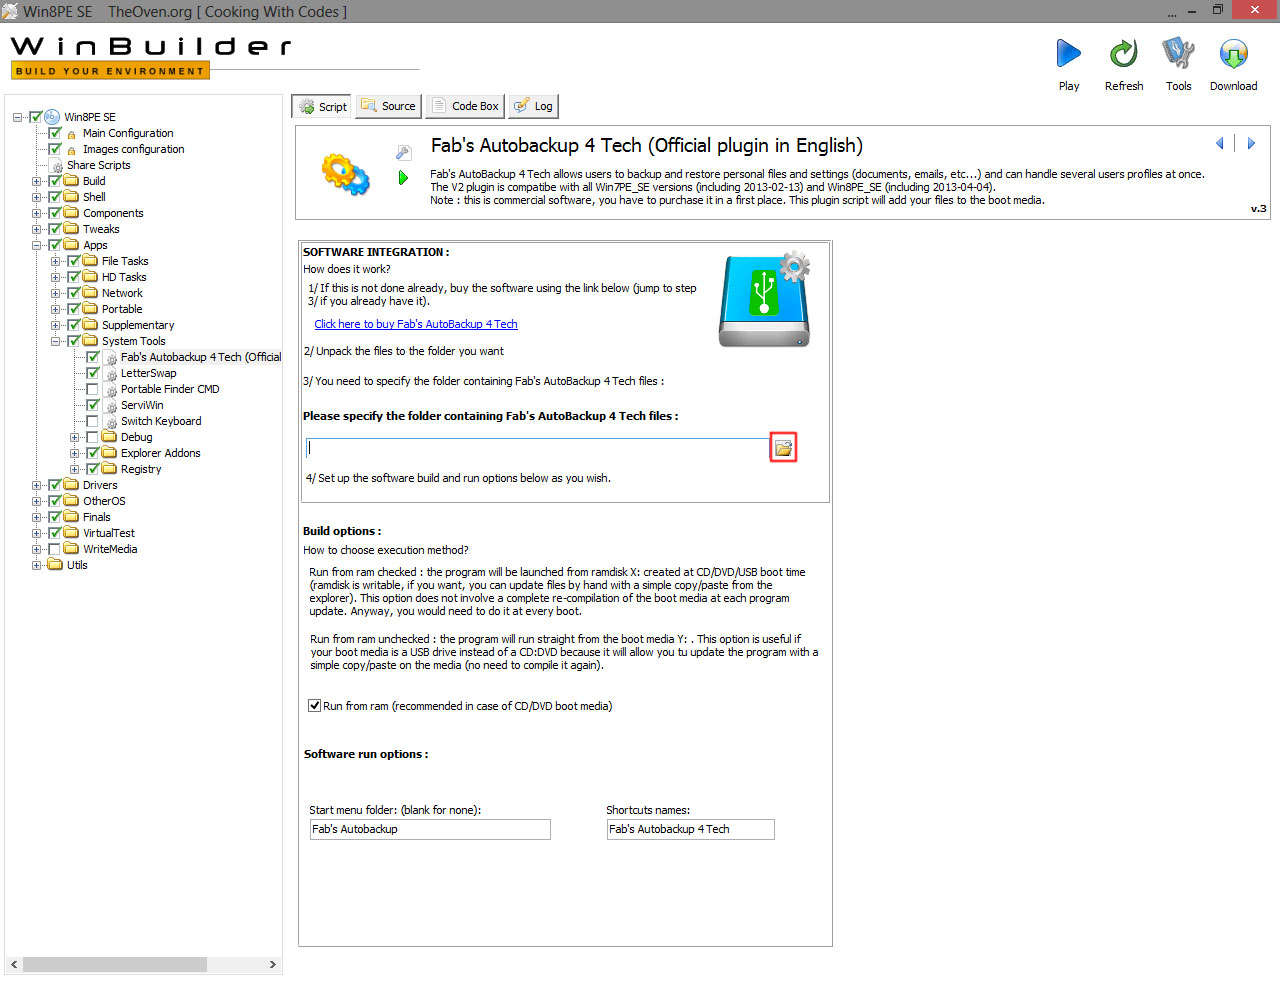Click the Switch Keyboard script icon
This screenshot has height=982, width=1280.
click(111, 422)
